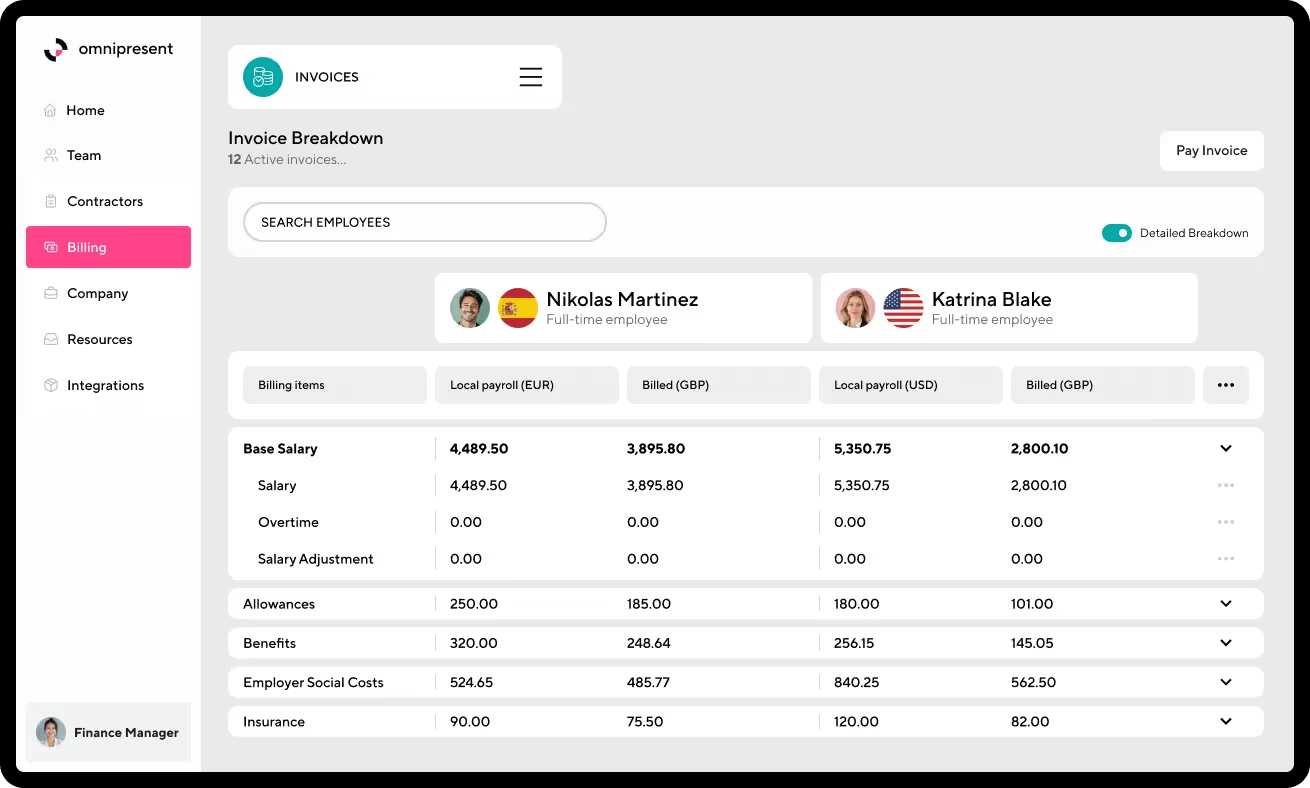Open the hamburger menu beside INVOICES
Screen dimensions: 1310x788
(x=531, y=77)
